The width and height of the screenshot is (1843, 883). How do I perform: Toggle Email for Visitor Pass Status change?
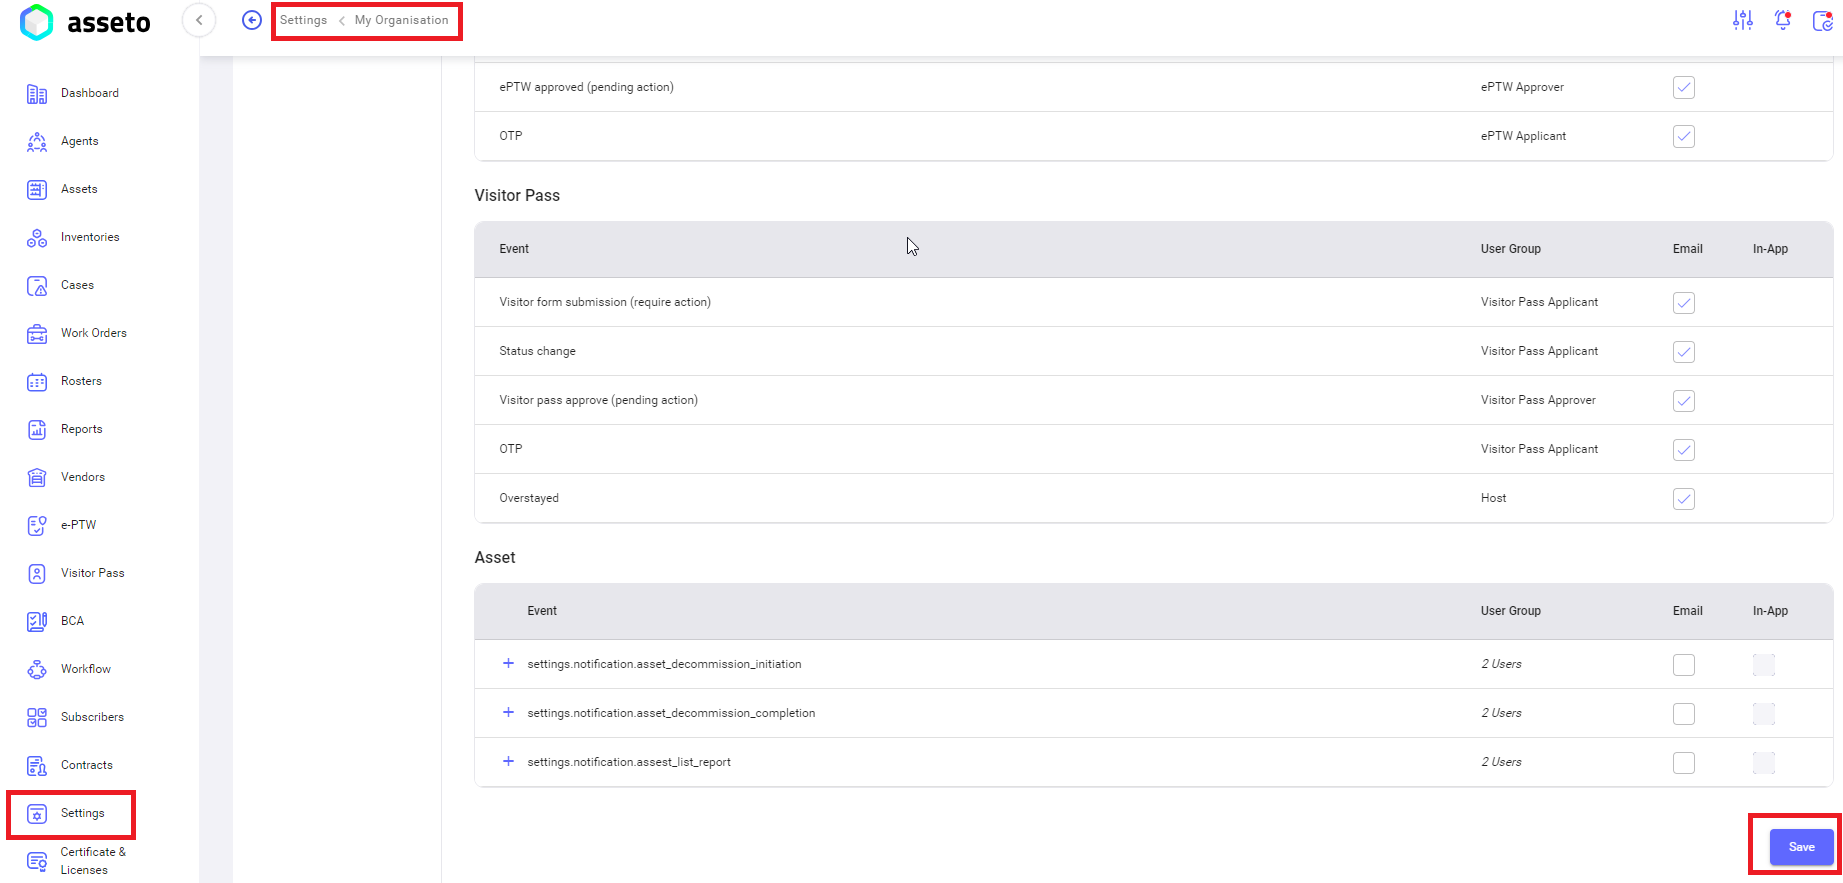1684,352
